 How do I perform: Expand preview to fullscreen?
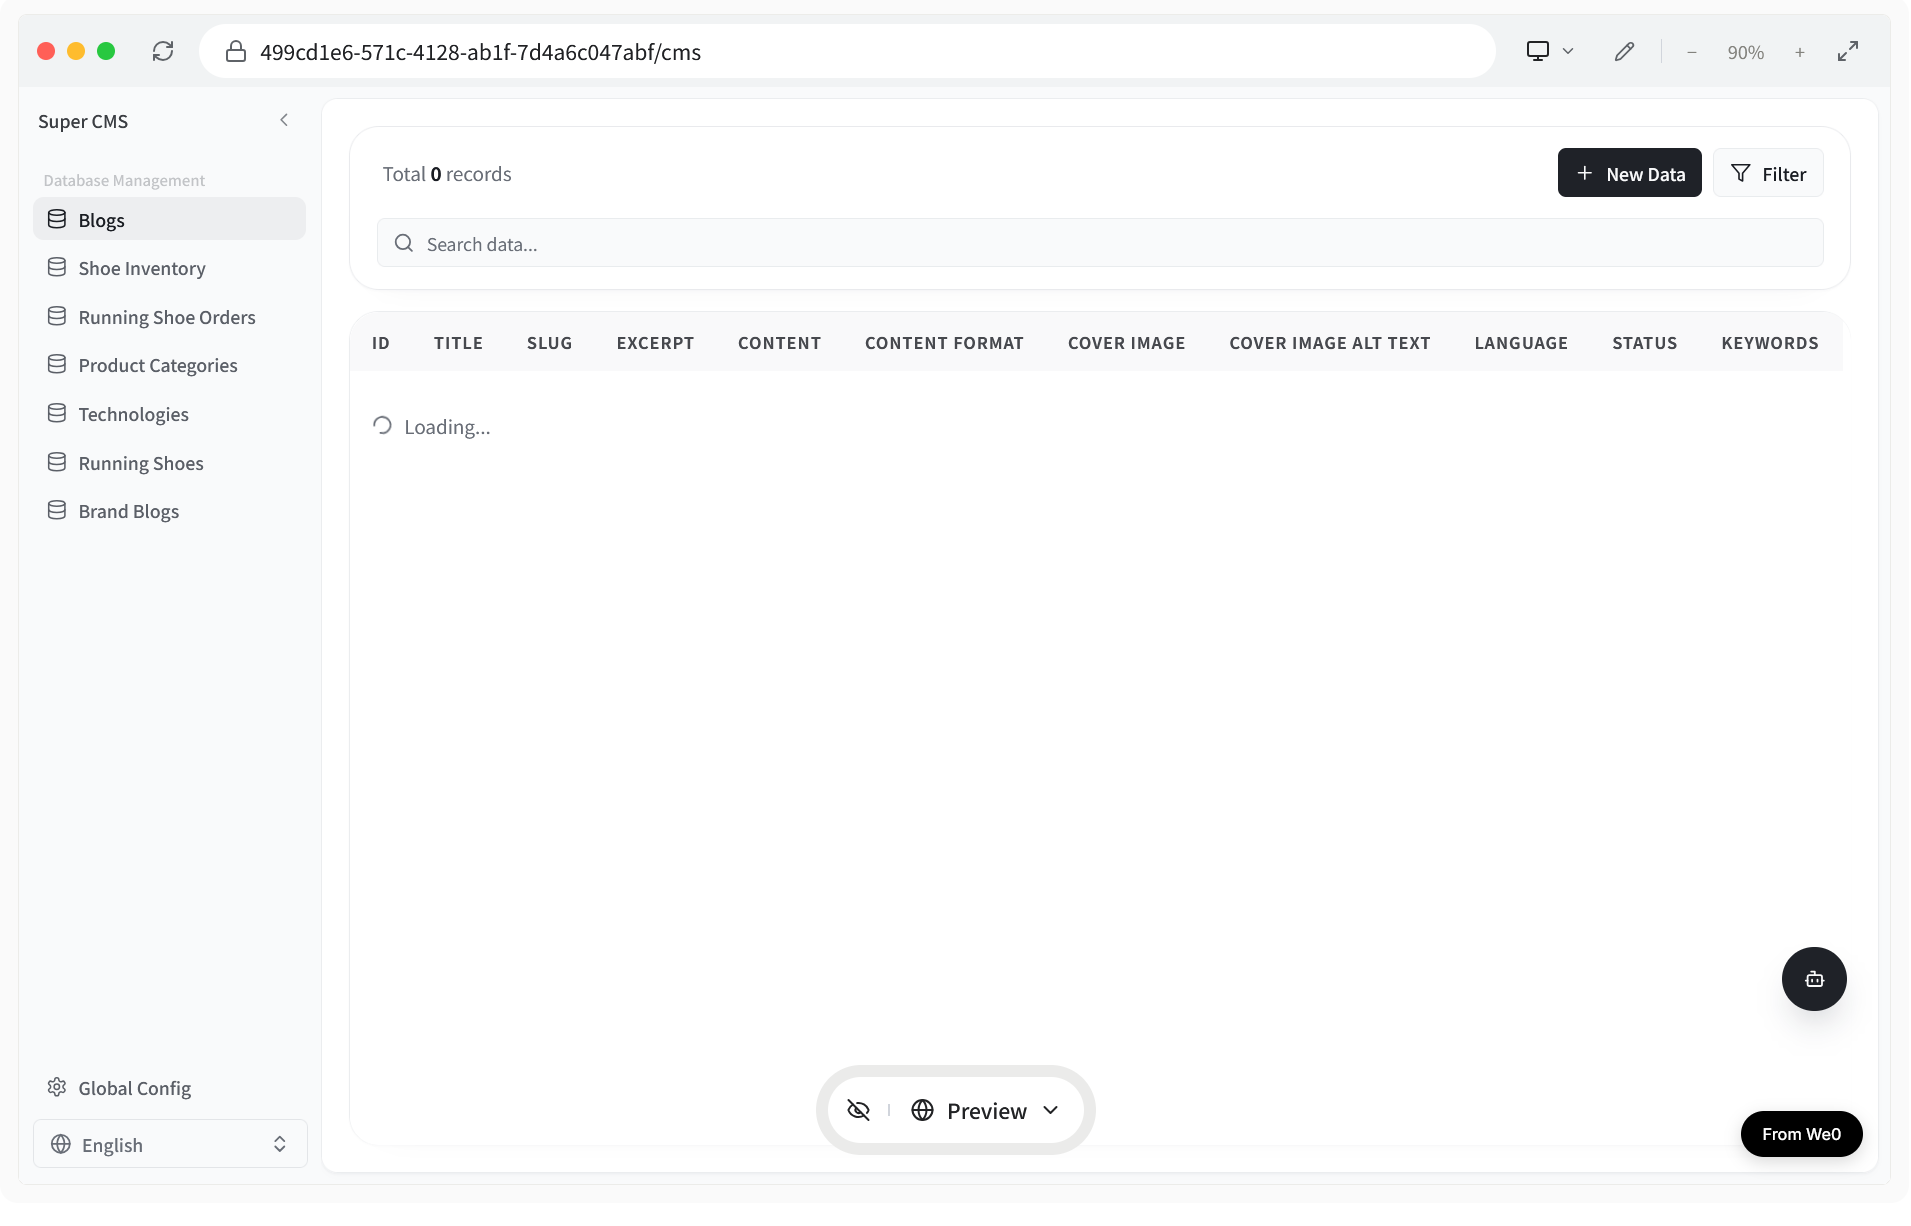click(1848, 51)
